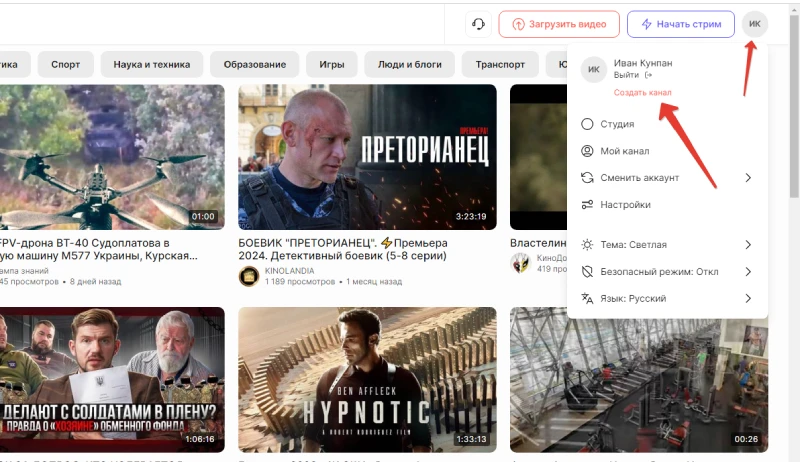Screen dimensions: 800x462
Task: Open the Ben Affleck Hypnotic thumbnail
Action: tap(367, 380)
